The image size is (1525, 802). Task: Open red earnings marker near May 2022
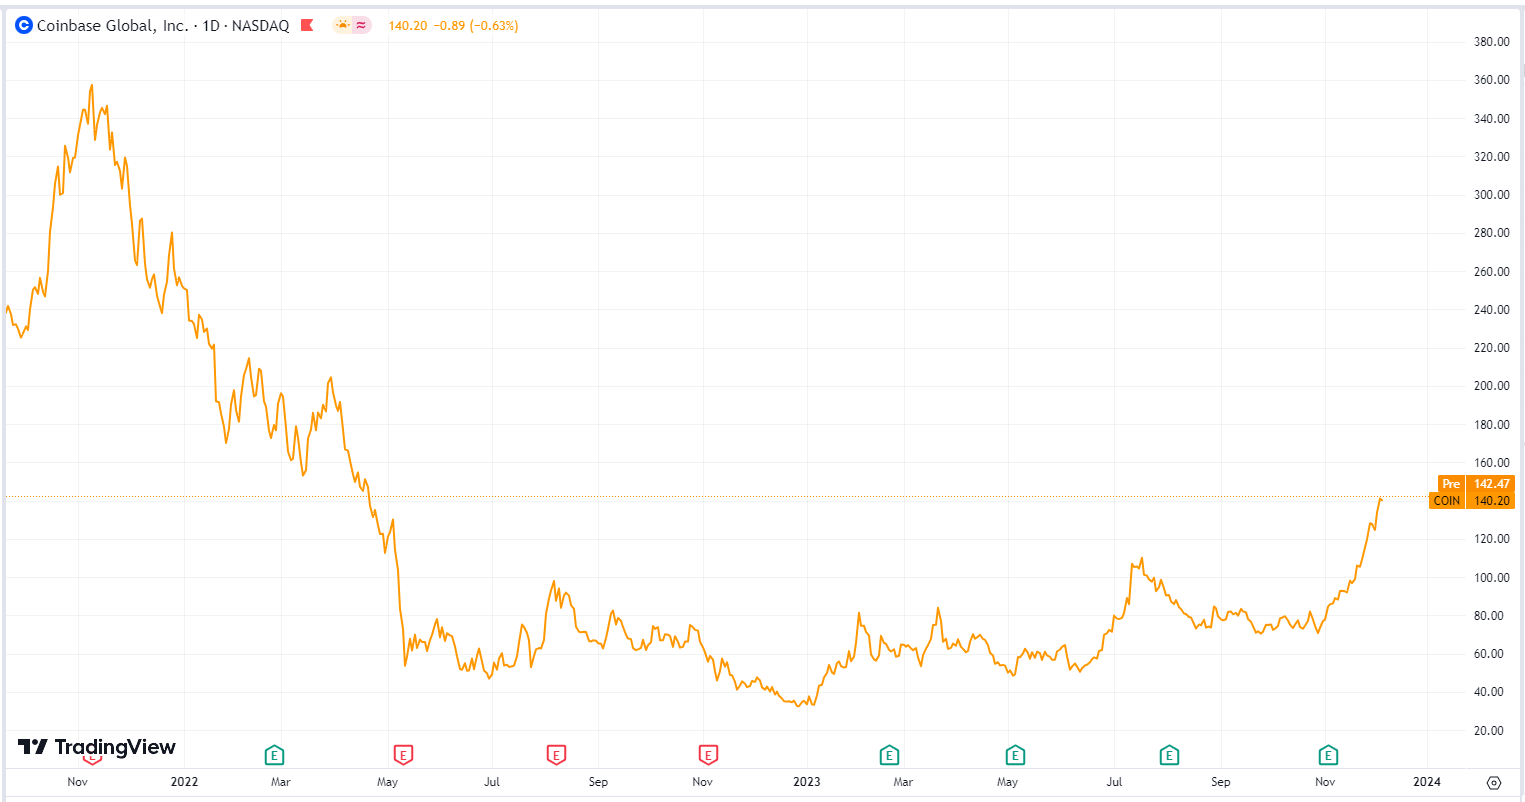pos(403,755)
